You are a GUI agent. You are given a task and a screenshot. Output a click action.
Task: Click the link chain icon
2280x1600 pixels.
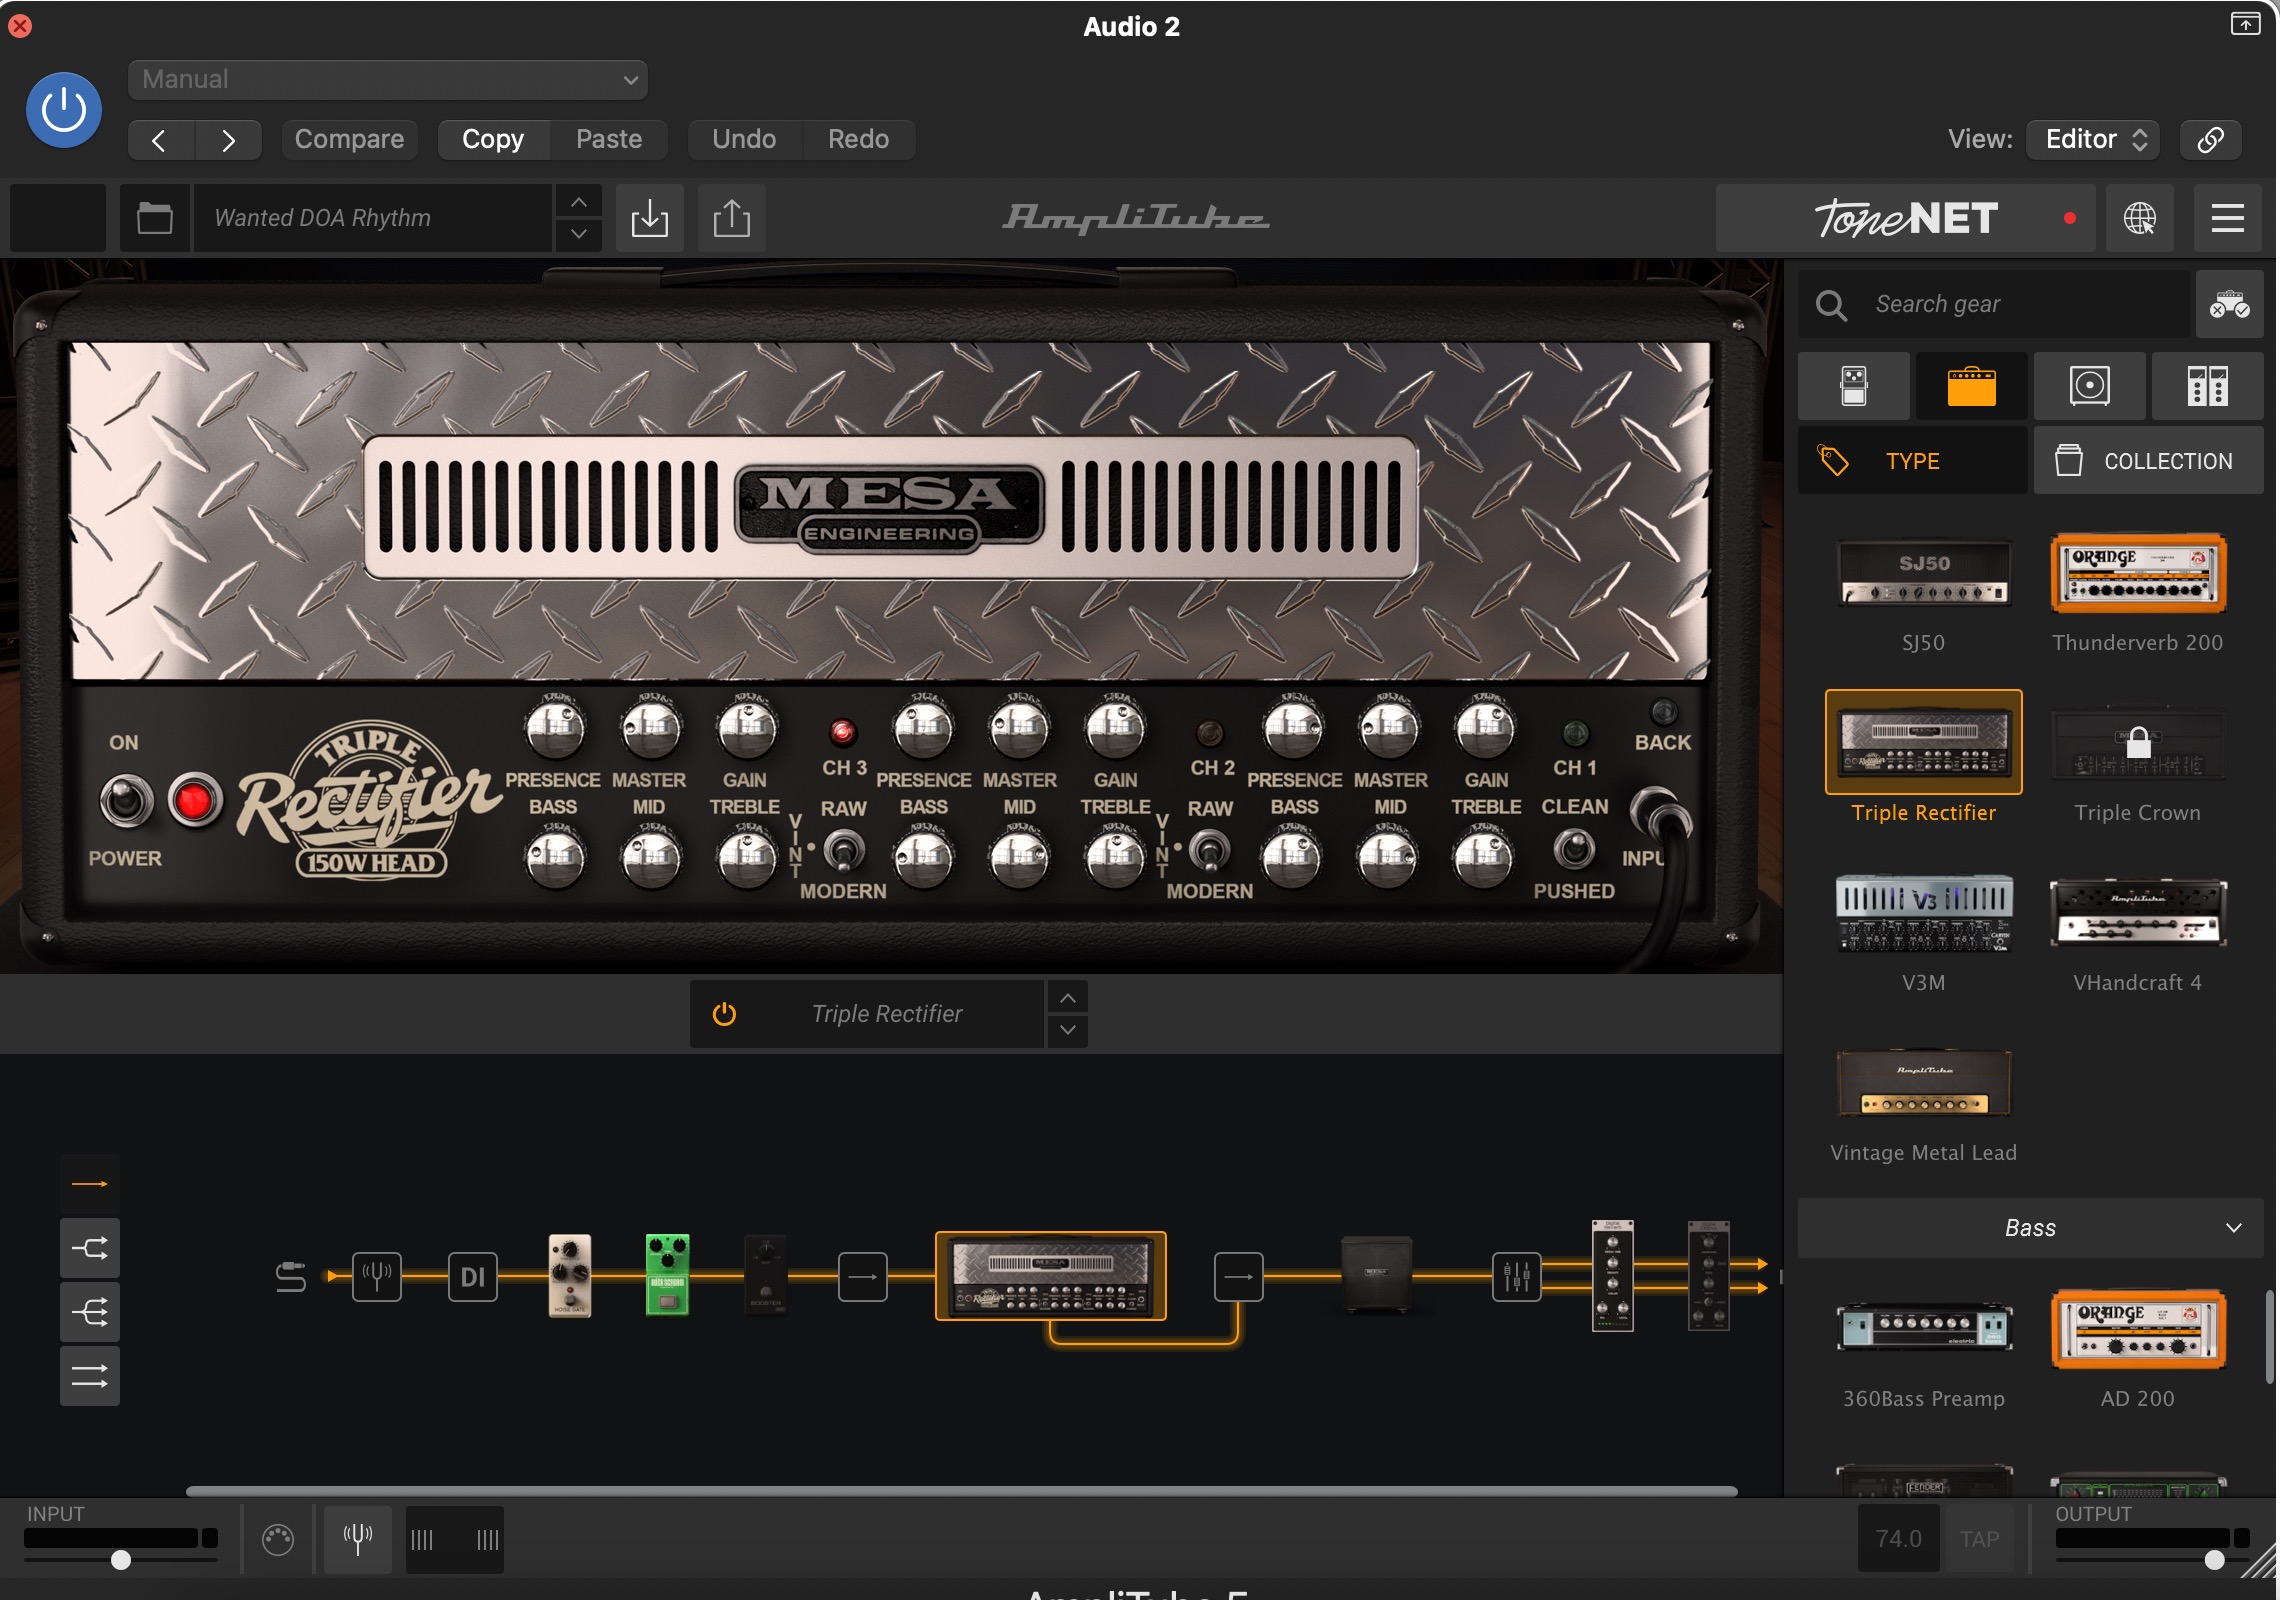[x=2210, y=140]
